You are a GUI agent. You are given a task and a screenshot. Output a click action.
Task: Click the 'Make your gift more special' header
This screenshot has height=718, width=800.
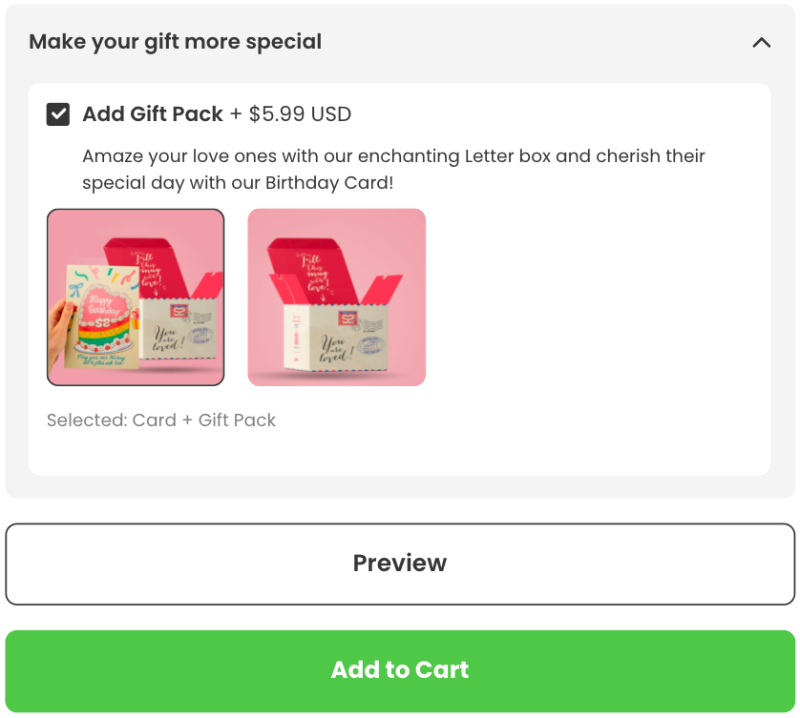click(175, 42)
